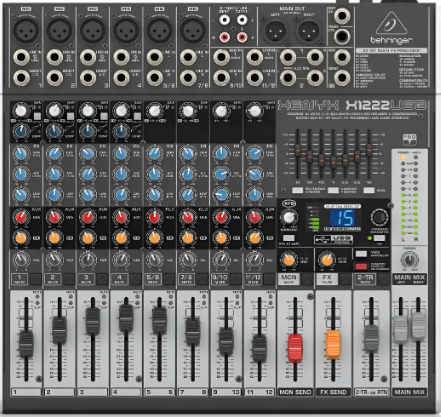Image resolution: width=441 pixels, height=417 pixels.
Task: Click the blue FX display showing 15
Action: (342, 218)
